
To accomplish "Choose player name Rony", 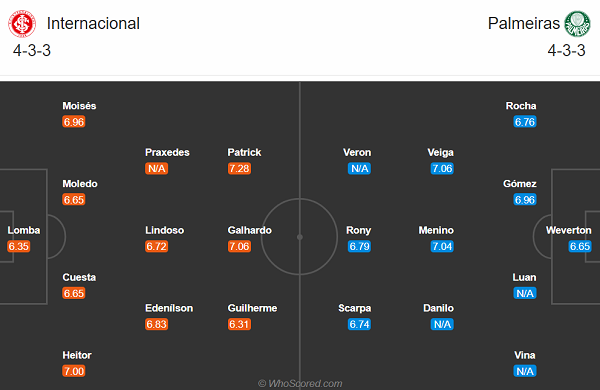I will click(x=359, y=230).
